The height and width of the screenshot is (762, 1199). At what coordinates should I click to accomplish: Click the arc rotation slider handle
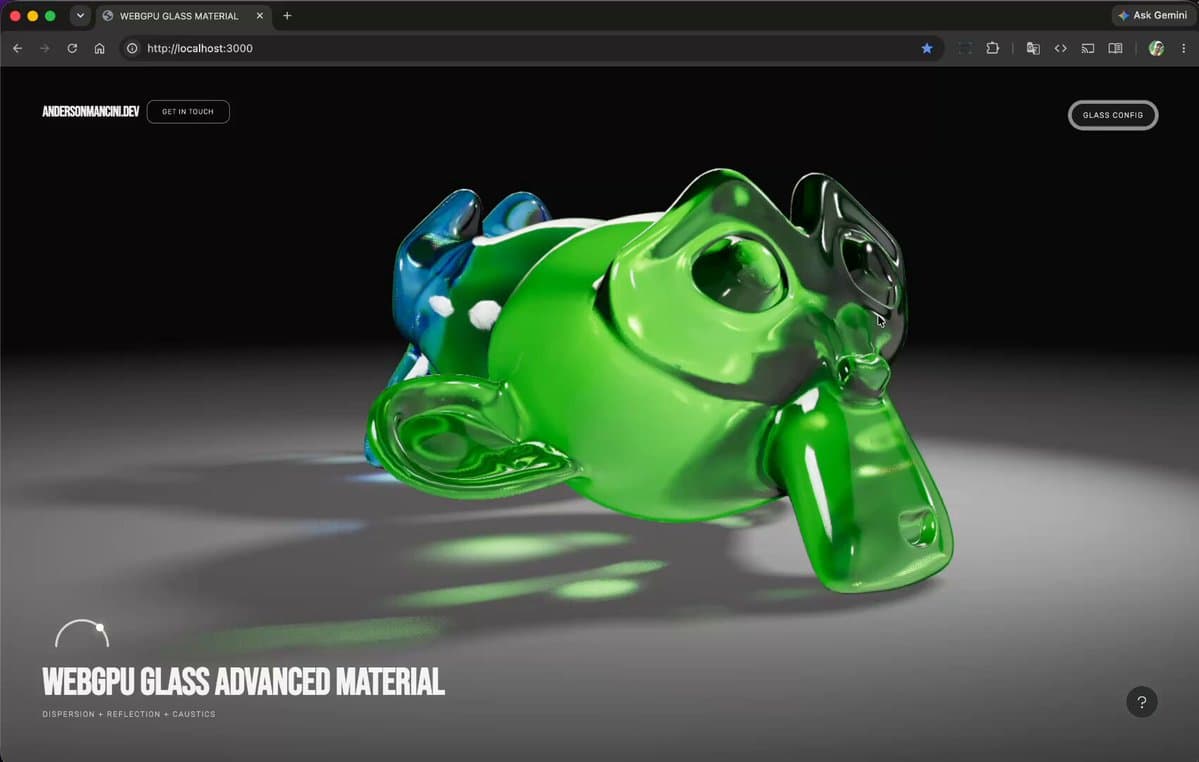tap(99, 627)
